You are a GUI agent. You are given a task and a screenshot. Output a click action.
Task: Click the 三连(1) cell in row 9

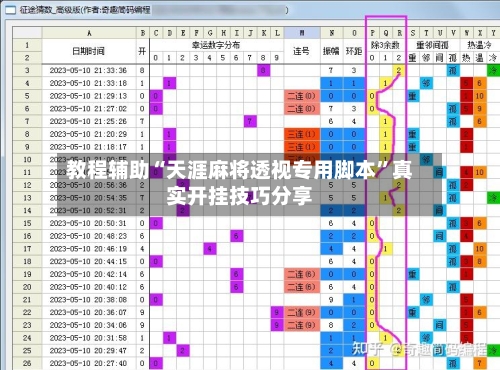(x=302, y=147)
